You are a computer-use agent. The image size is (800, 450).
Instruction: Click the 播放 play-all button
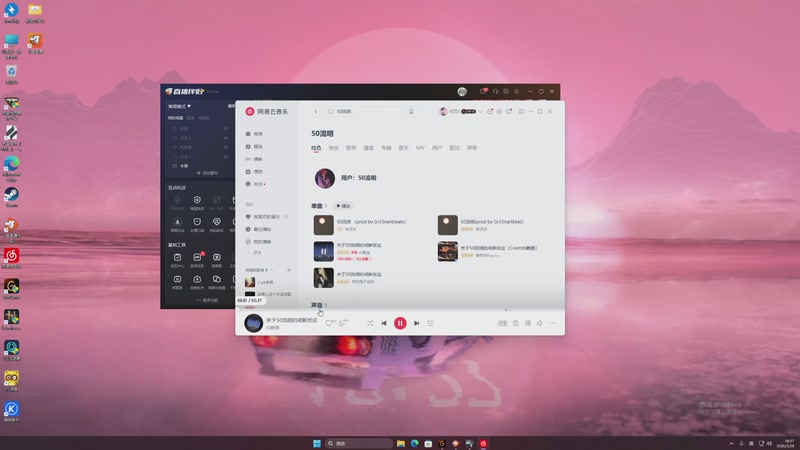point(343,206)
